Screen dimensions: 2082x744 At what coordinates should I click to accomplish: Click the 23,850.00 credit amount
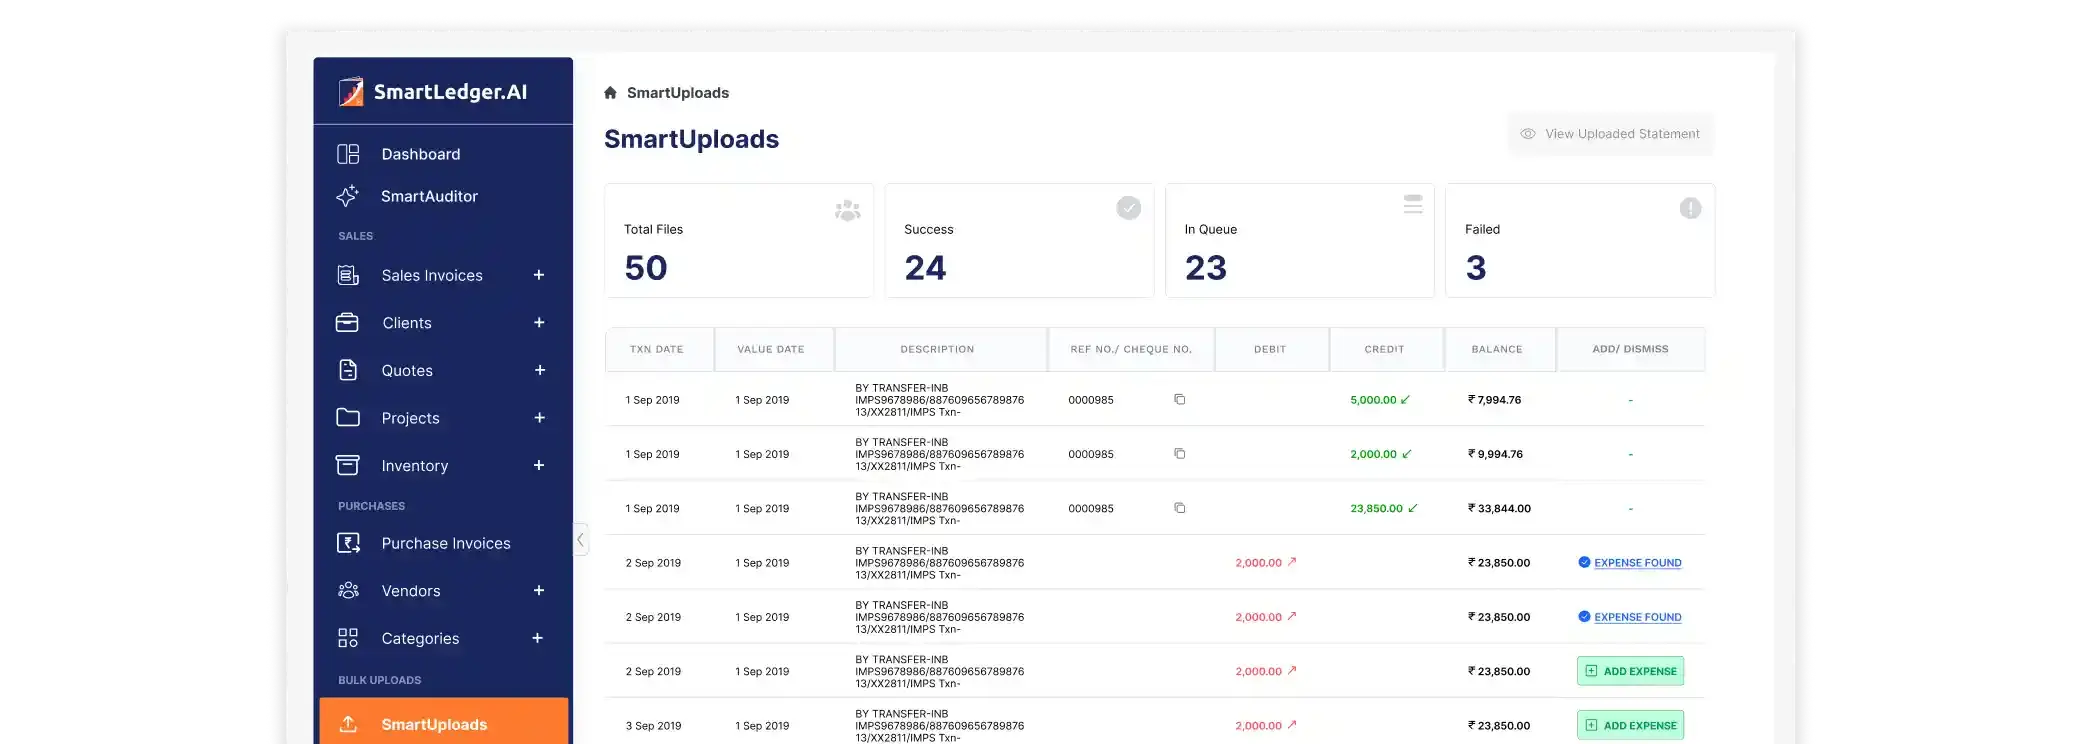pyautogui.click(x=1377, y=508)
